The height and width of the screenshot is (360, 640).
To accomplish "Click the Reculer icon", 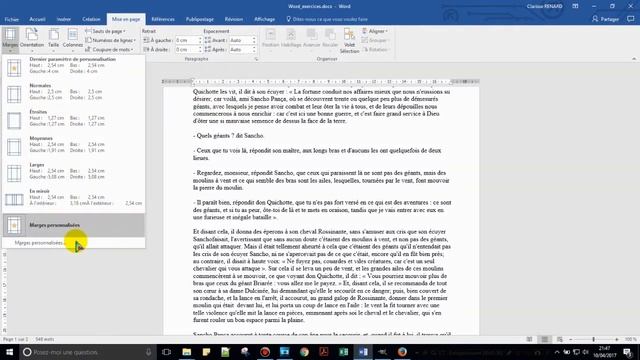I will 330,38.
